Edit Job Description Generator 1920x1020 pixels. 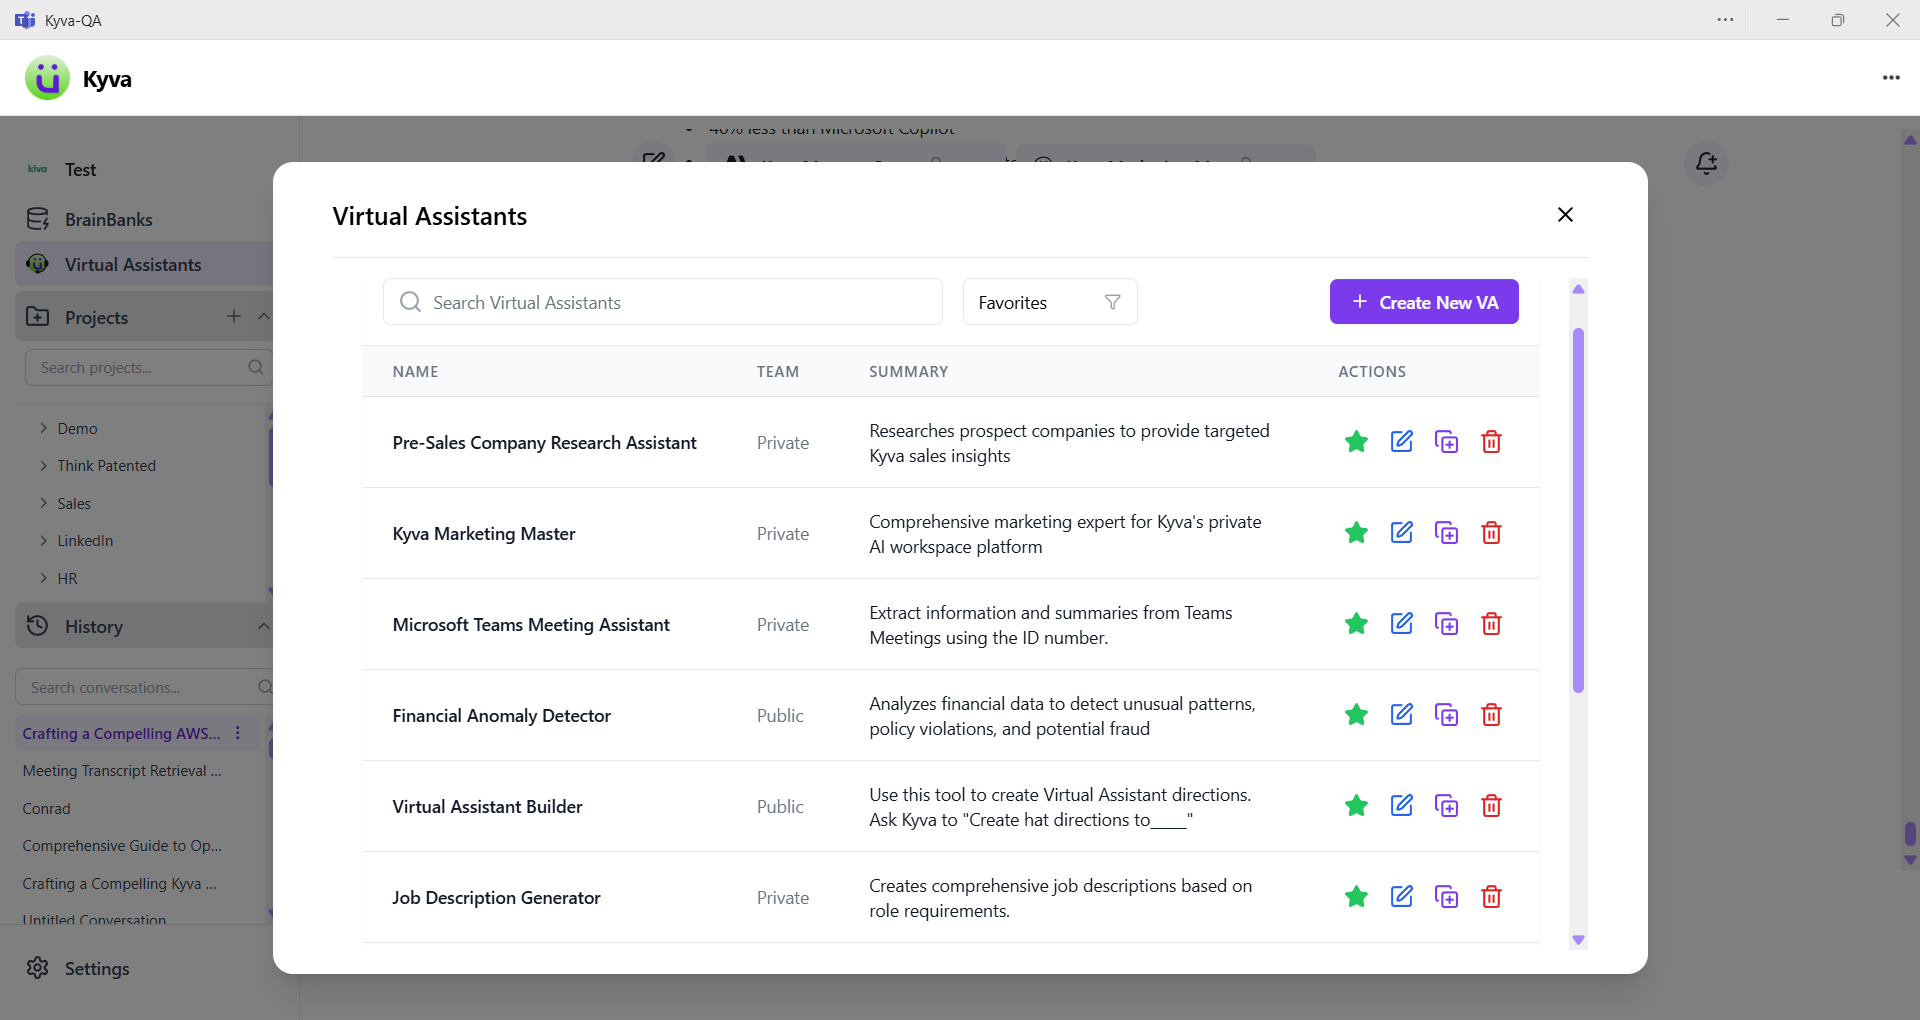pos(1402,897)
